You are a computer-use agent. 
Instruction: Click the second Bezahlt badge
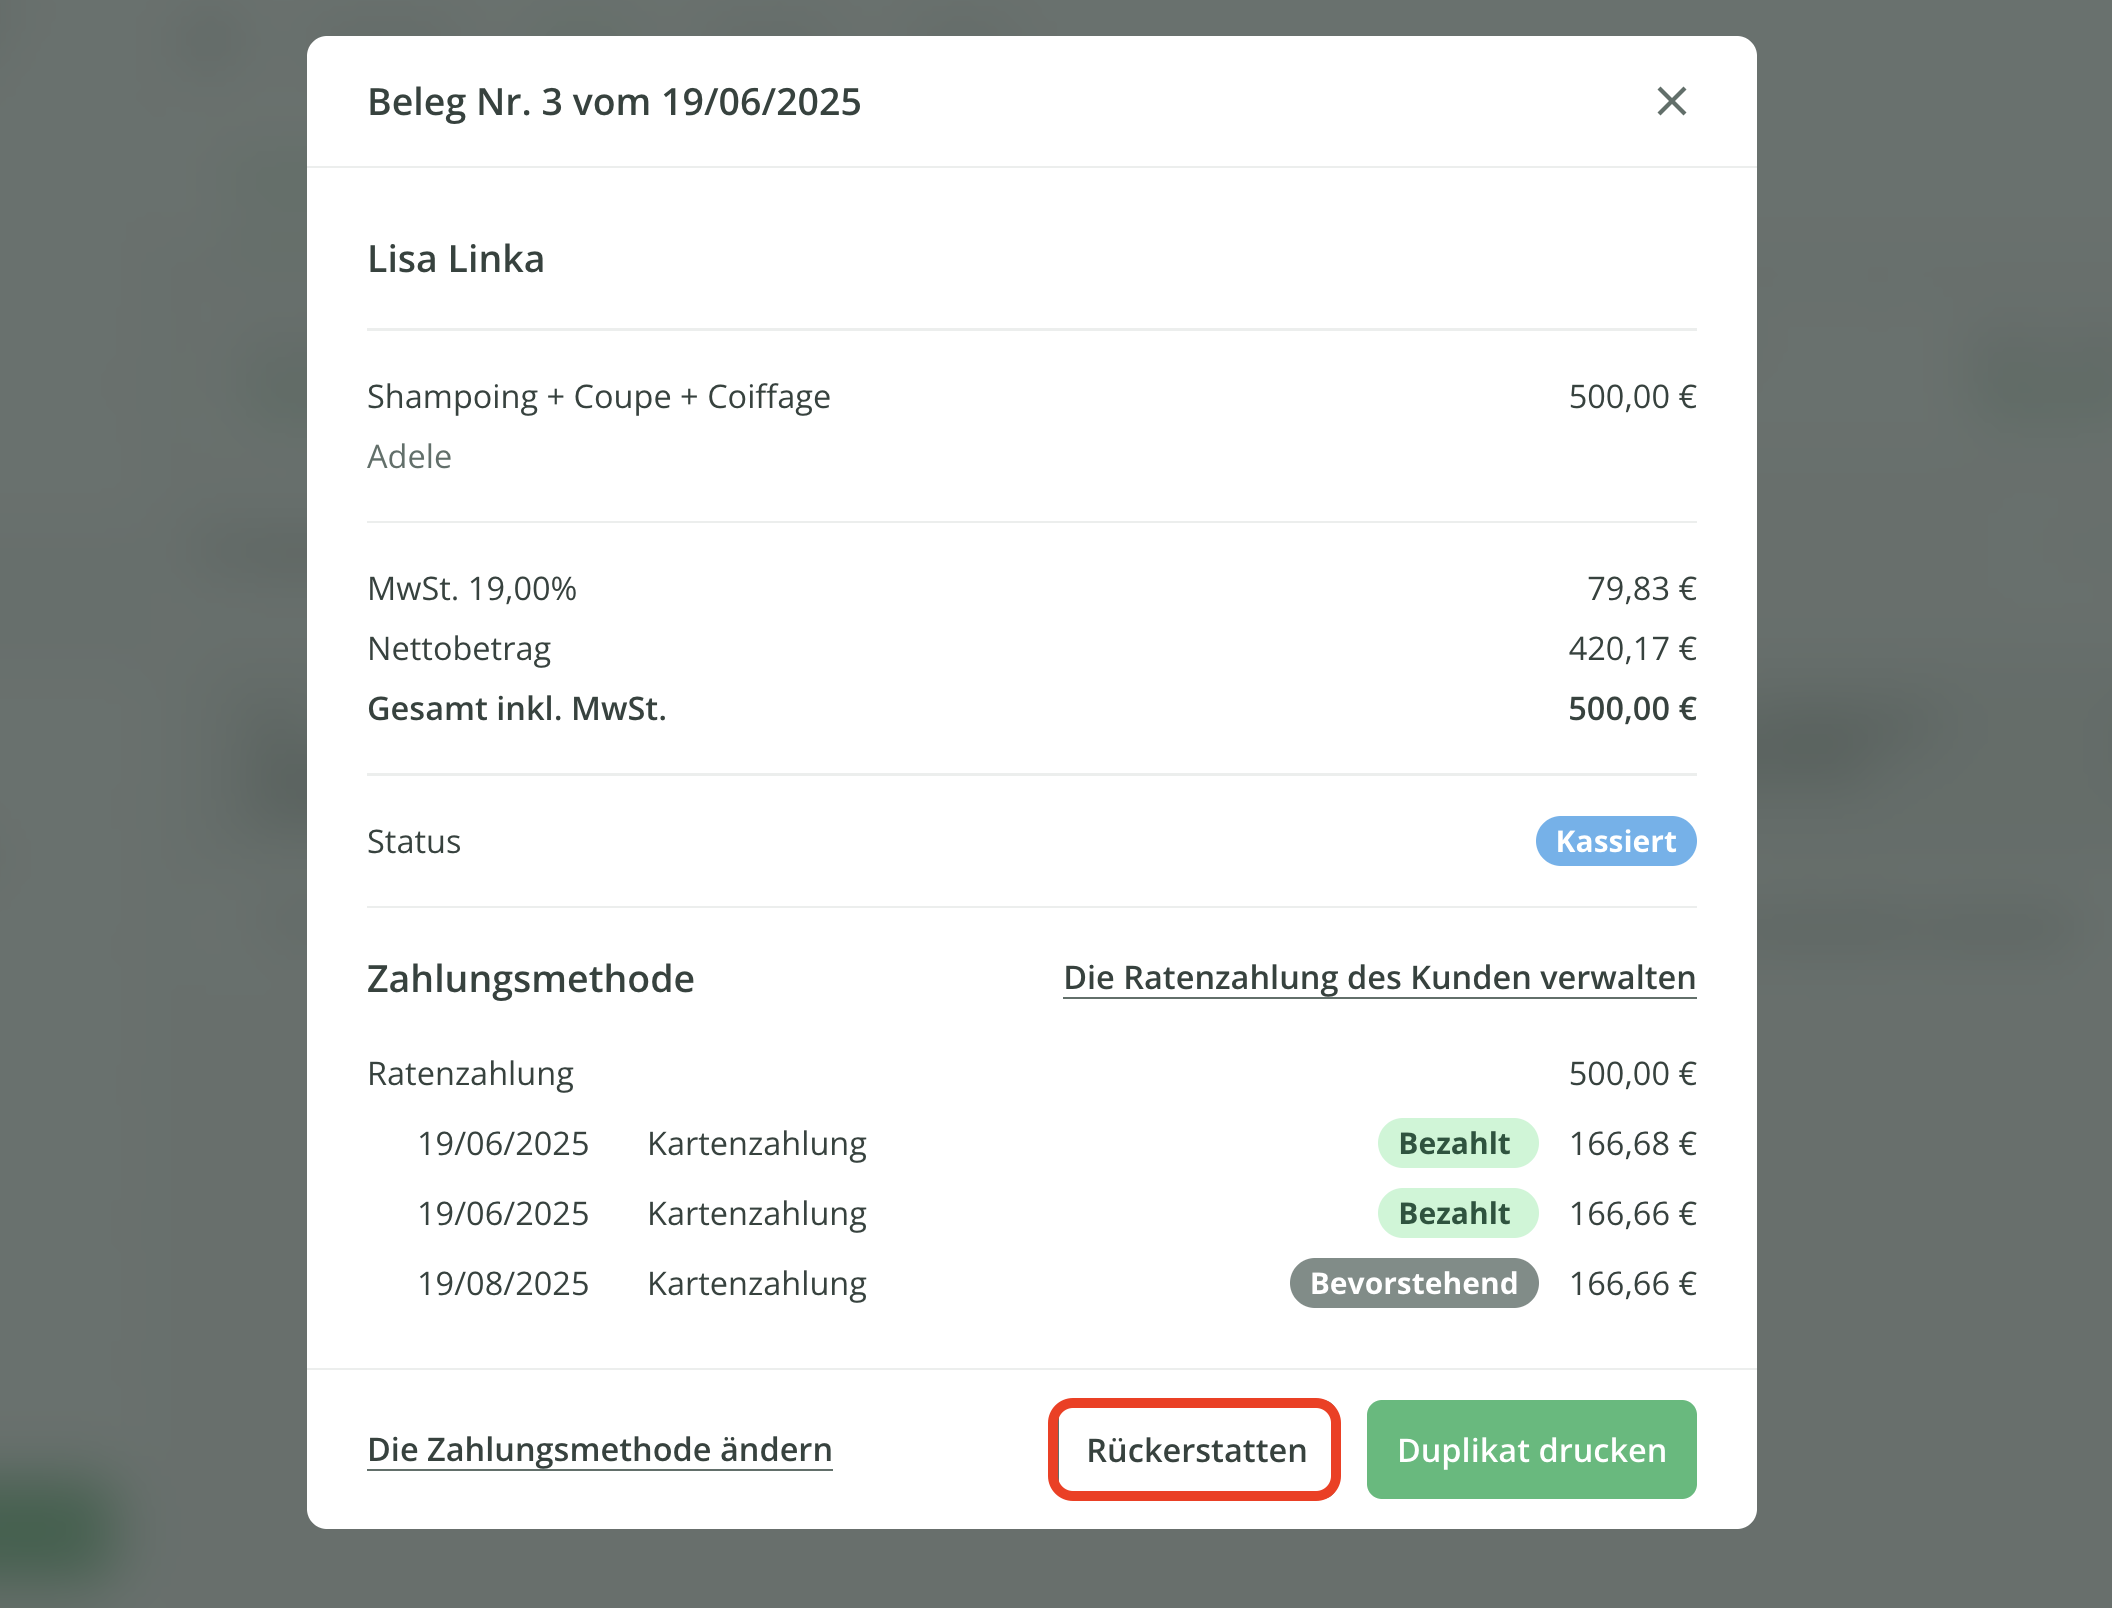1456,1213
